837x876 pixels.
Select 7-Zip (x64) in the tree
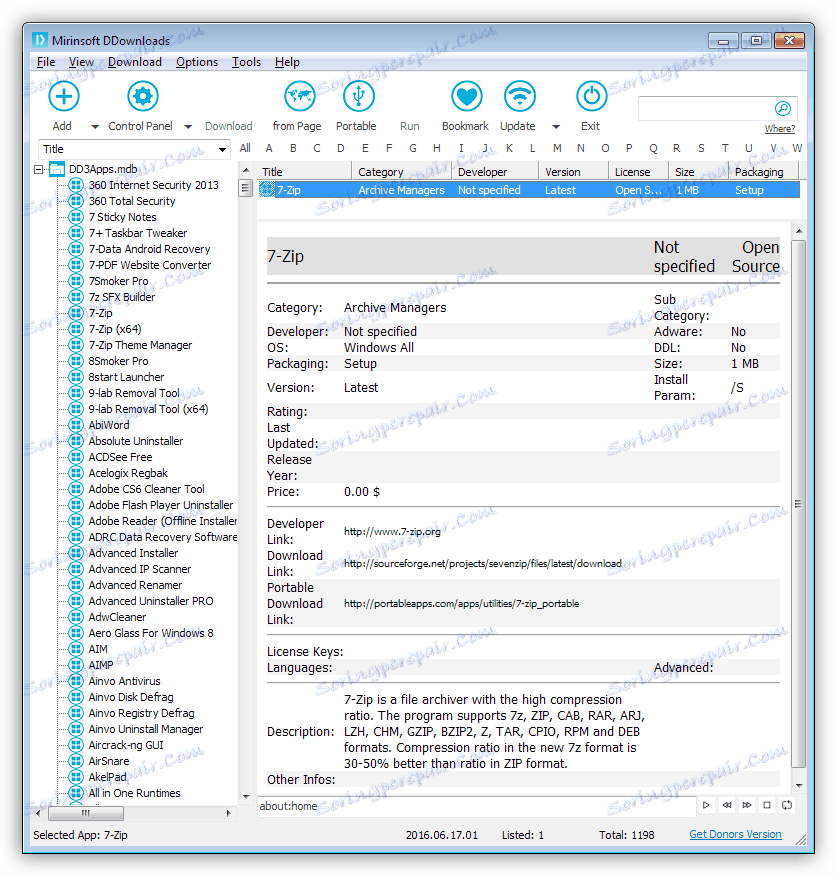[115, 329]
